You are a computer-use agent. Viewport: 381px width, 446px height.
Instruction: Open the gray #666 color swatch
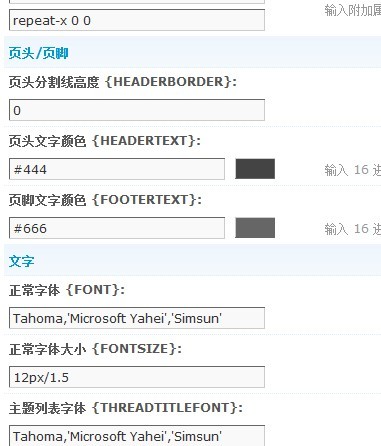pyautogui.click(x=255, y=228)
